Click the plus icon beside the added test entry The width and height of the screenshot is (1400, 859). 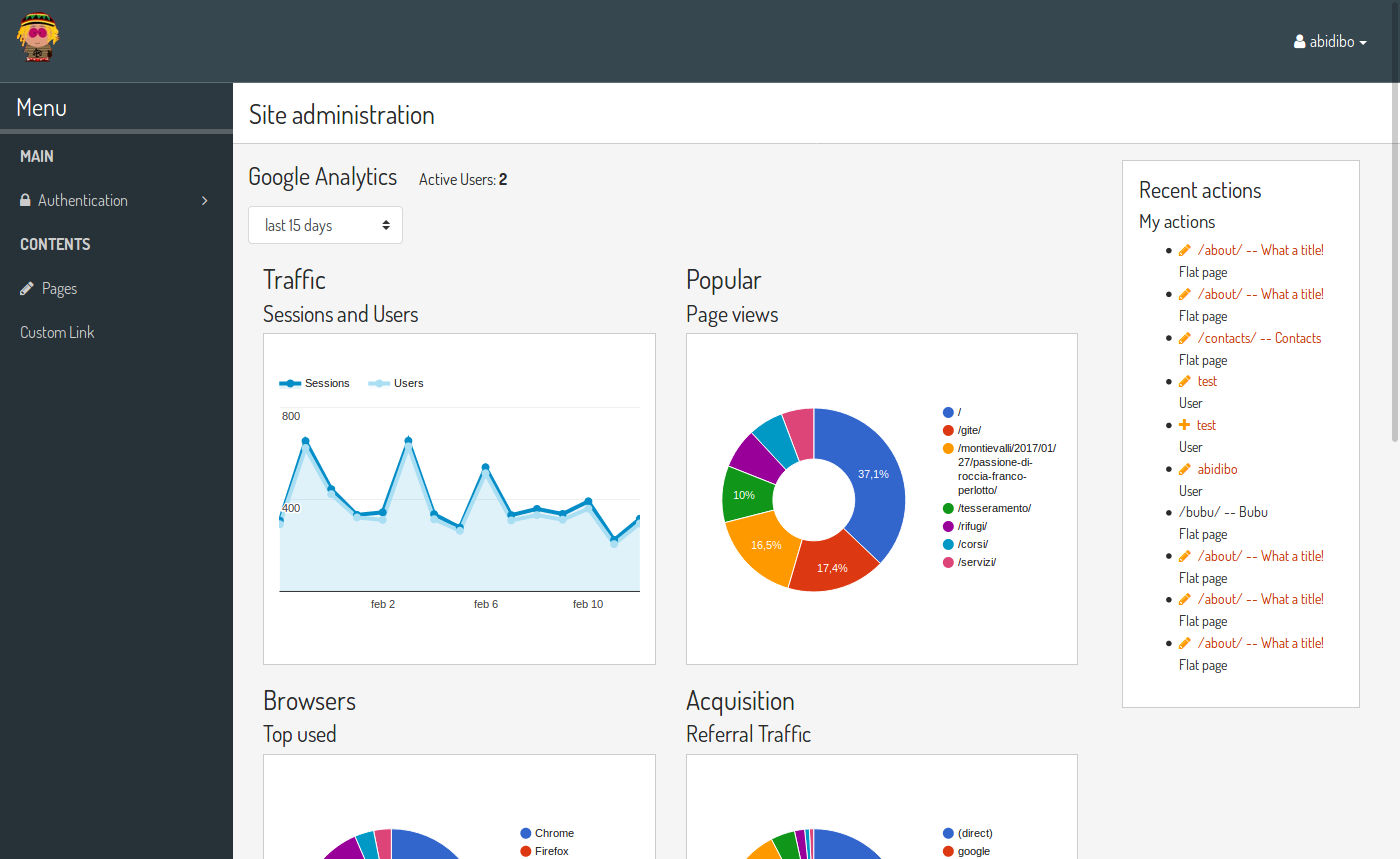pyautogui.click(x=1185, y=425)
